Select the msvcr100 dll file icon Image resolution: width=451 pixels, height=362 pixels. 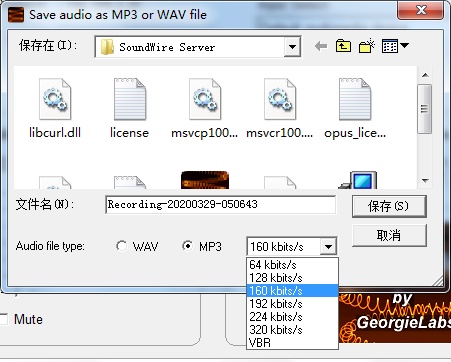(280, 99)
